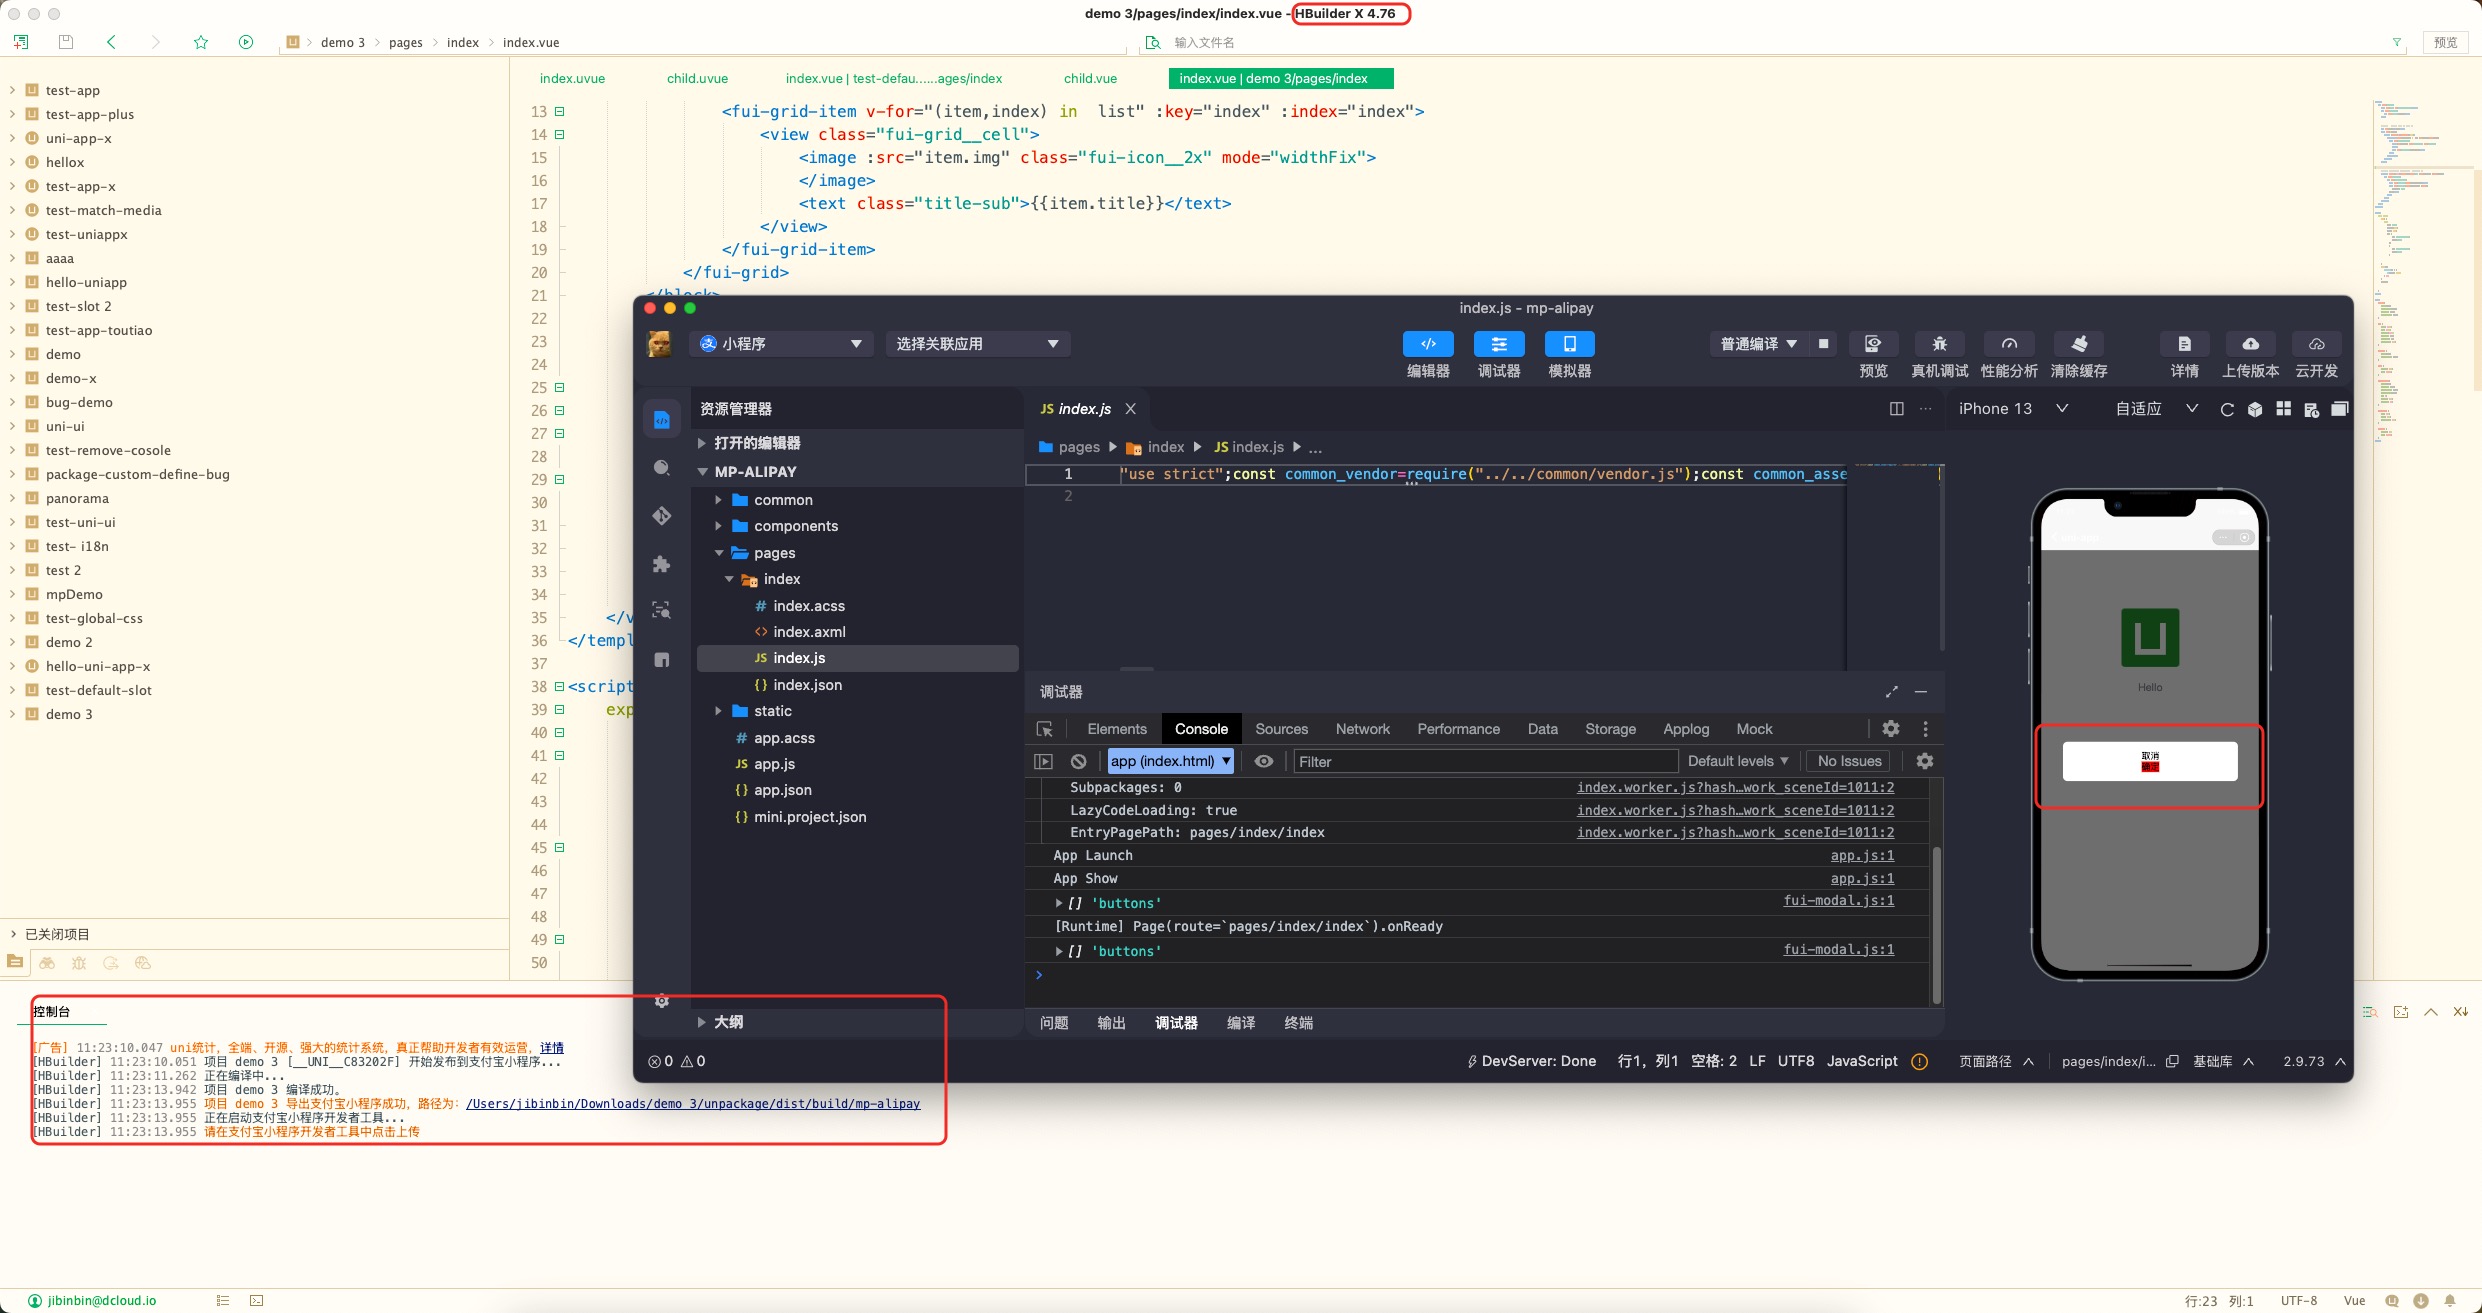Switch to the child.vue editor tab
Screen dimensions: 2482x1313
(x=1090, y=78)
